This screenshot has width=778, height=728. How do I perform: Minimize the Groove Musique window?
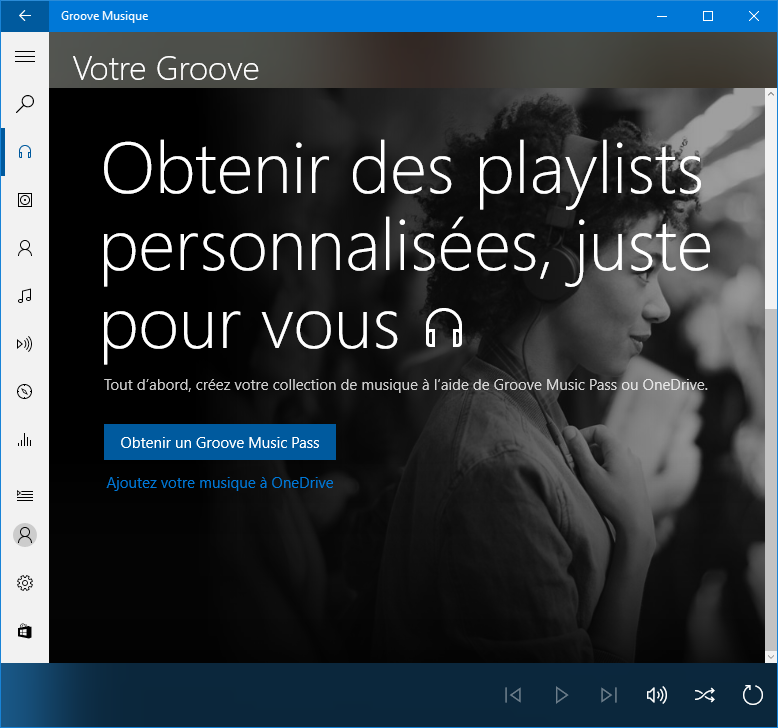[x=662, y=16]
